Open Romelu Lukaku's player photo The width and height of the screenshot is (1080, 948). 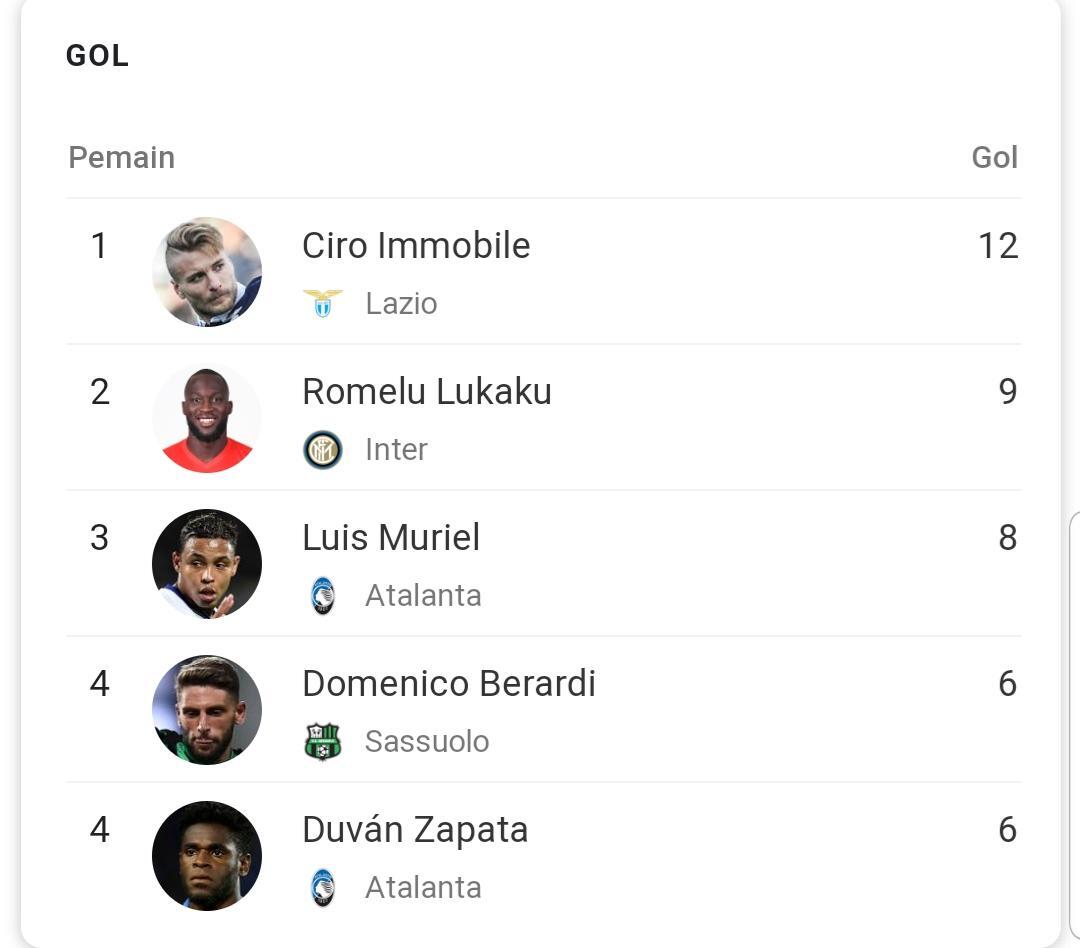[x=207, y=418]
